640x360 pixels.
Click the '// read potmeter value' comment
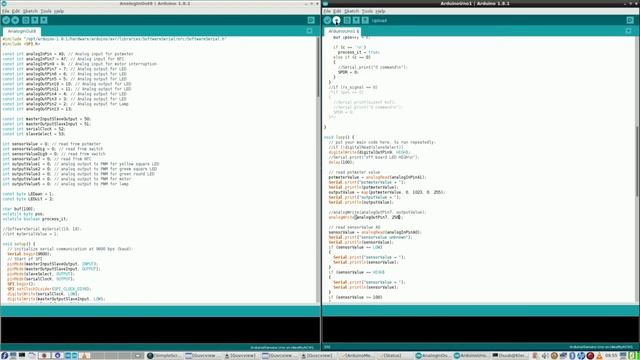pos(354,172)
